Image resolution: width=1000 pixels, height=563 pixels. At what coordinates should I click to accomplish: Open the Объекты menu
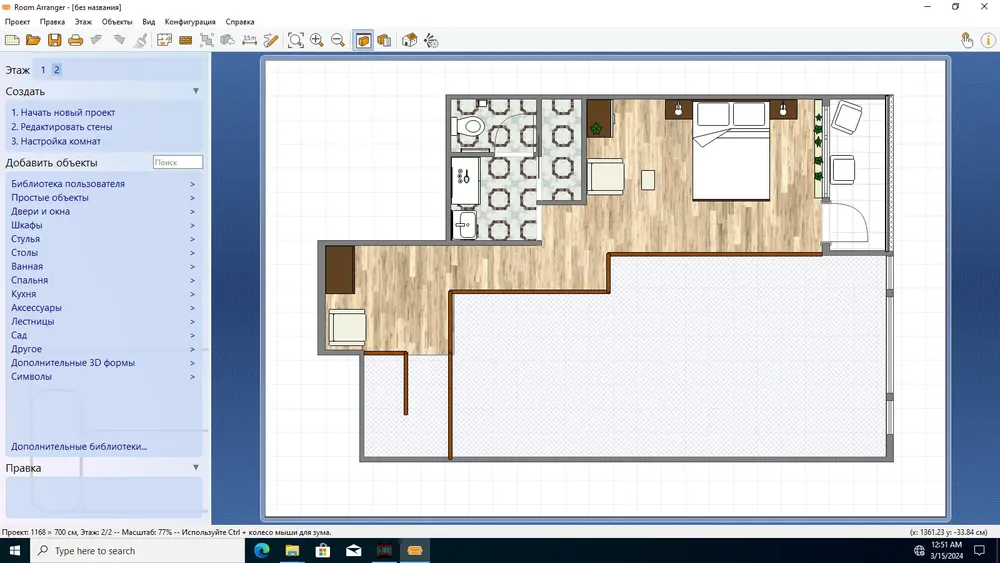pos(117,22)
